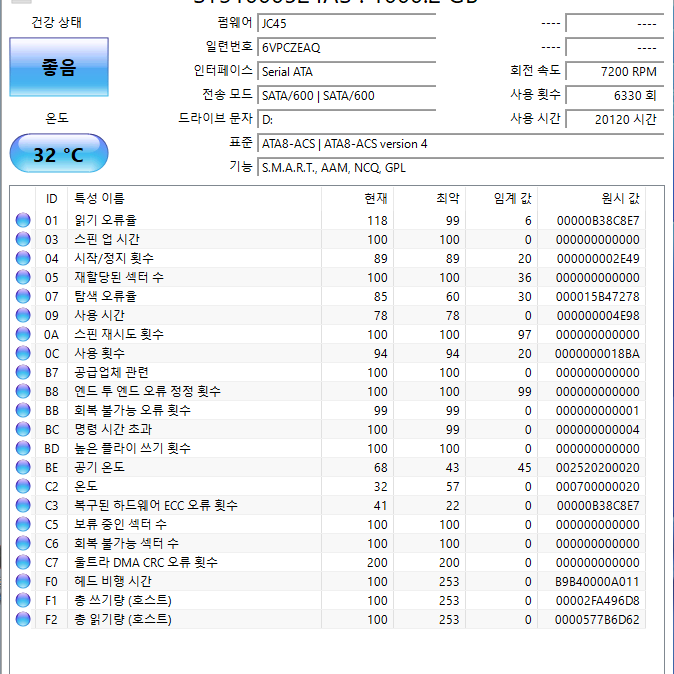Click raw value 002520200020
This screenshot has height=674, width=674.
pyautogui.click(x=597, y=468)
